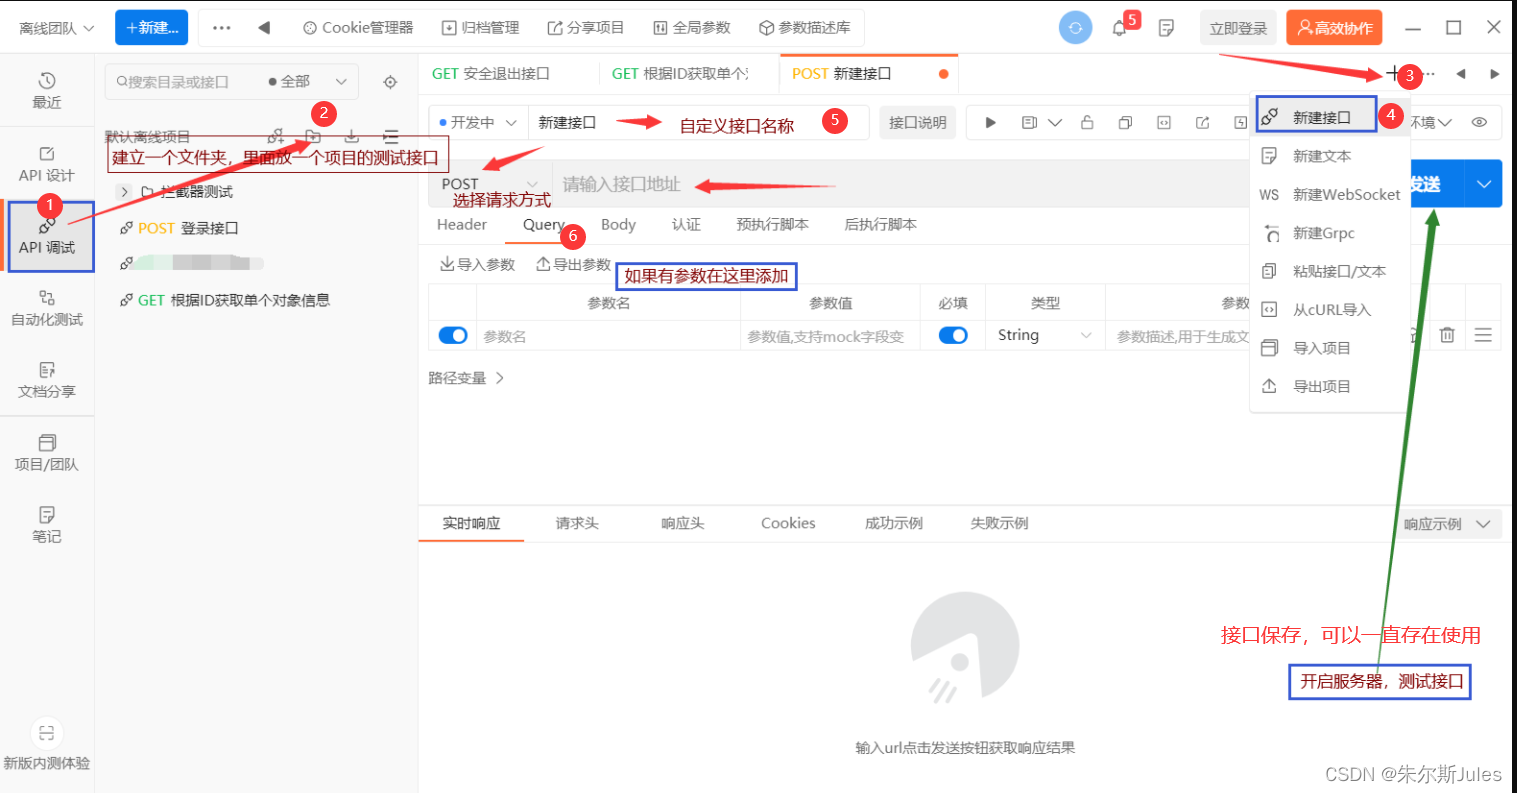Open the 响应示例 dropdown
This screenshot has height=793, width=1517.
[x=1446, y=524]
